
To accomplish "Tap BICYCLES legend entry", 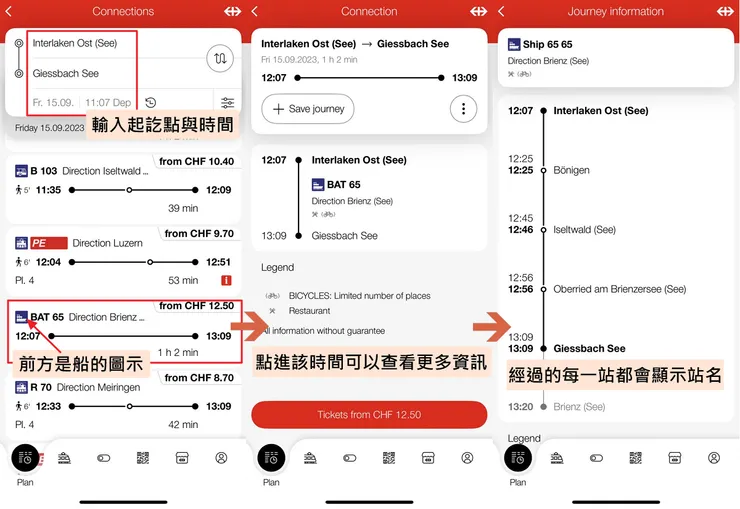I will tap(348, 296).
